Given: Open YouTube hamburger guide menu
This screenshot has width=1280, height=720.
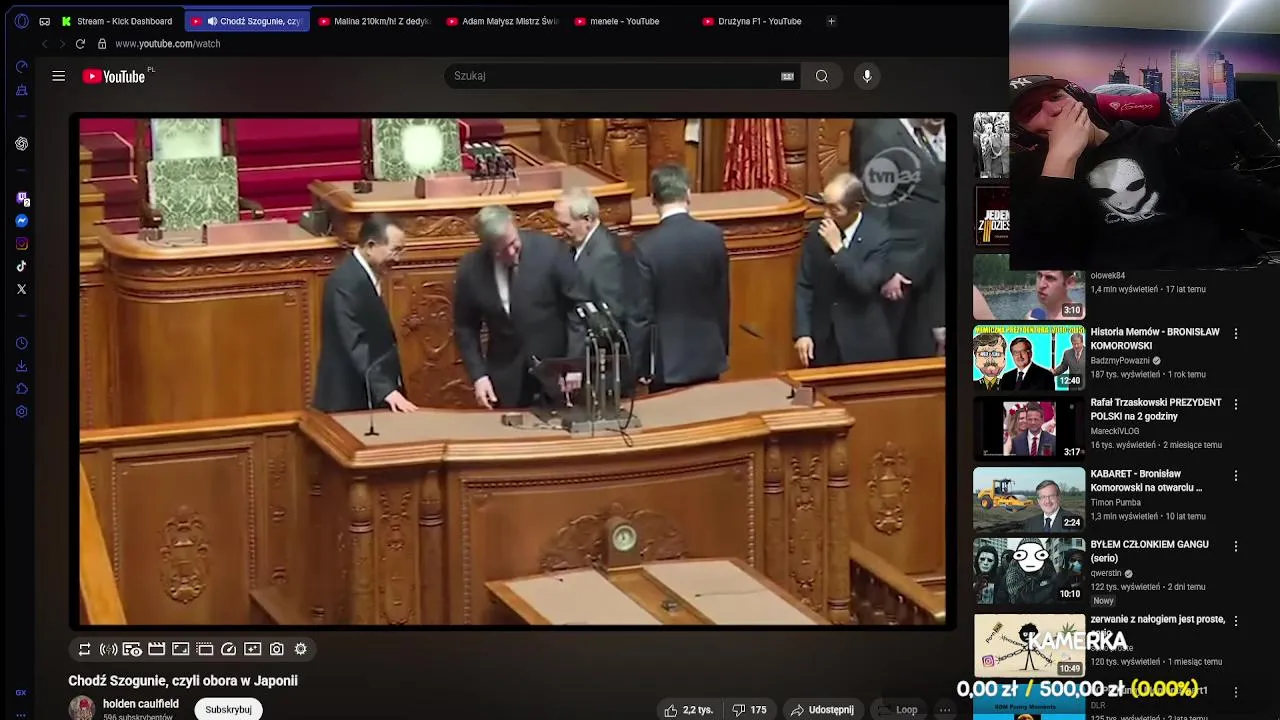Looking at the screenshot, I should (59, 76).
